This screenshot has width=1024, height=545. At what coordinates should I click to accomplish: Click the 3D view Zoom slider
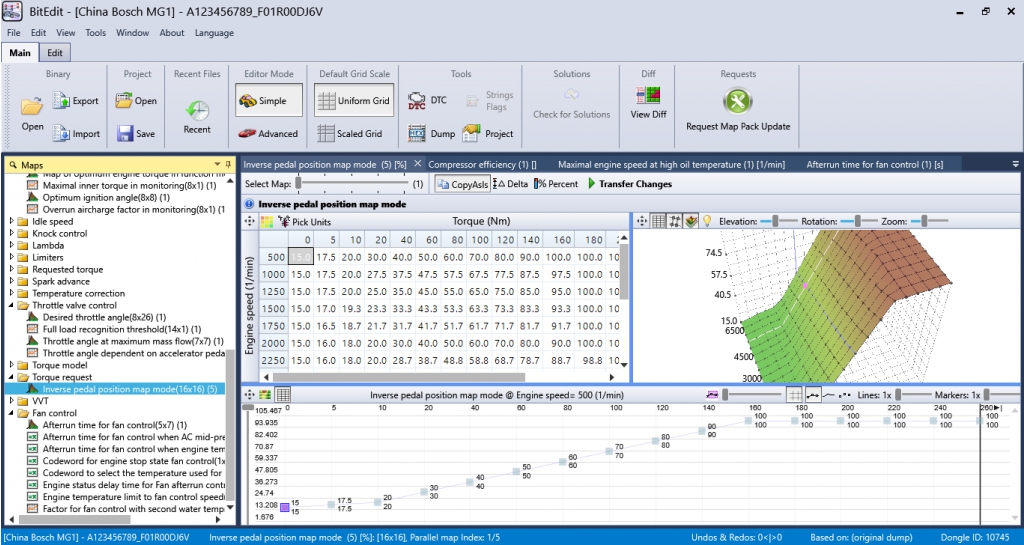929,221
